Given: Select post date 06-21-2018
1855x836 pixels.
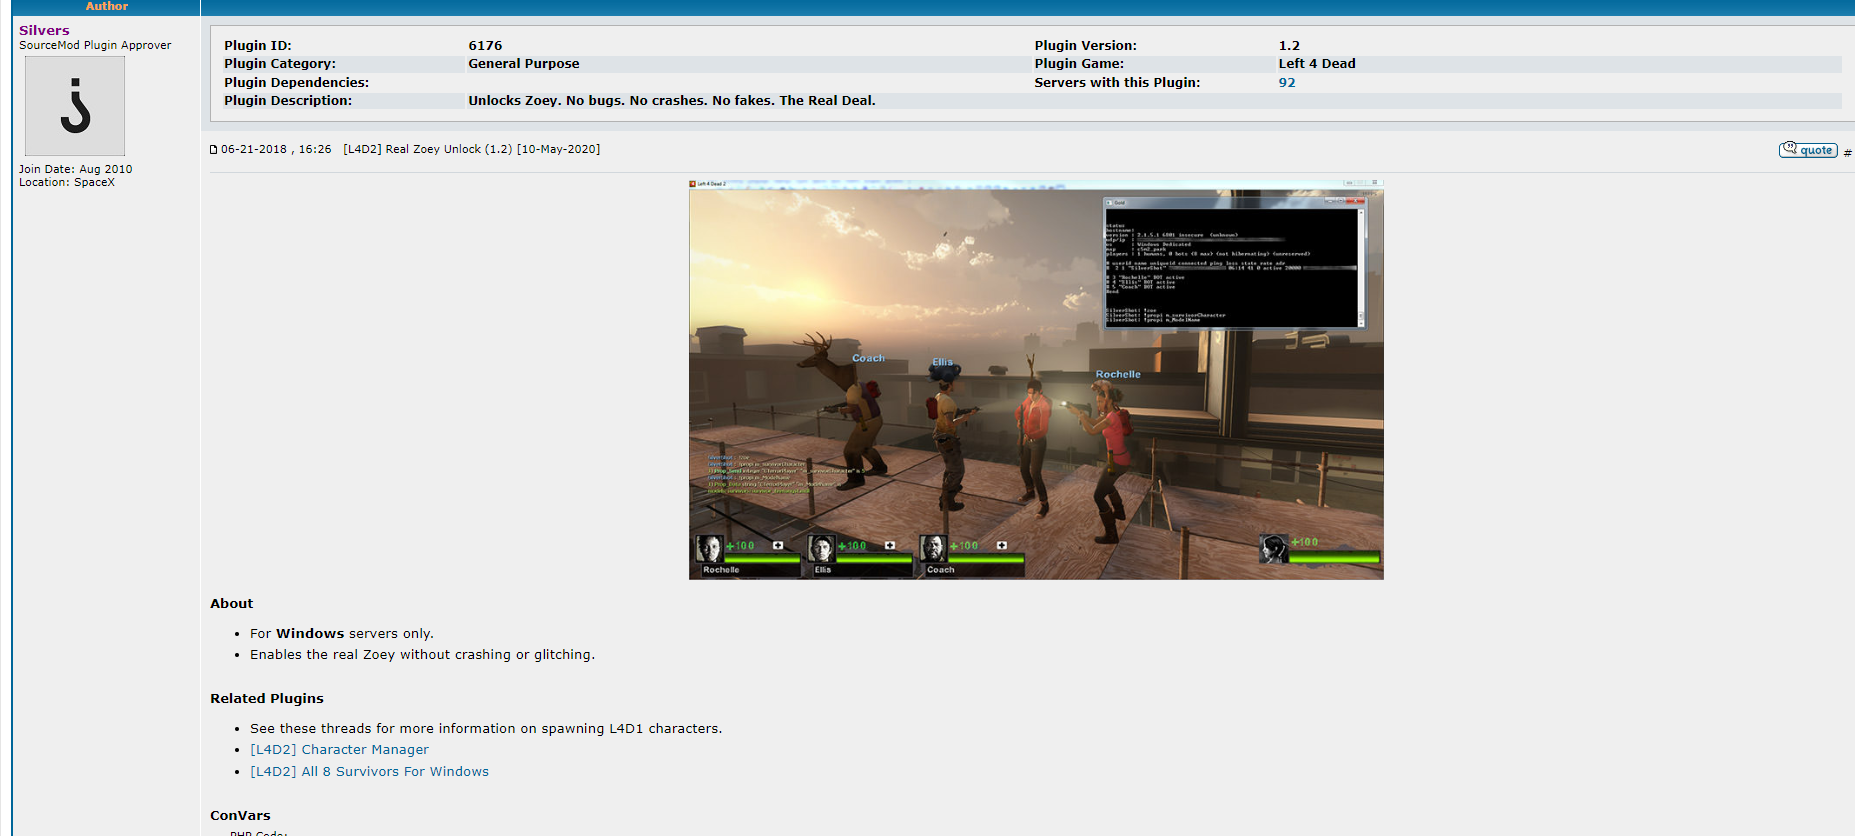Looking at the screenshot, I should click(x=254, y=149).
